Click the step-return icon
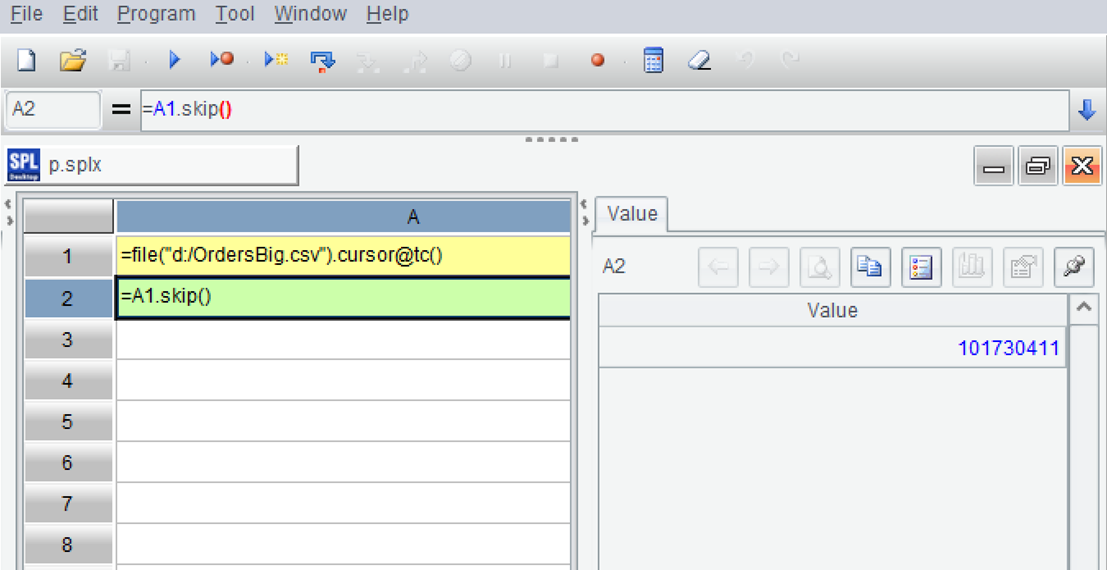 414,62
